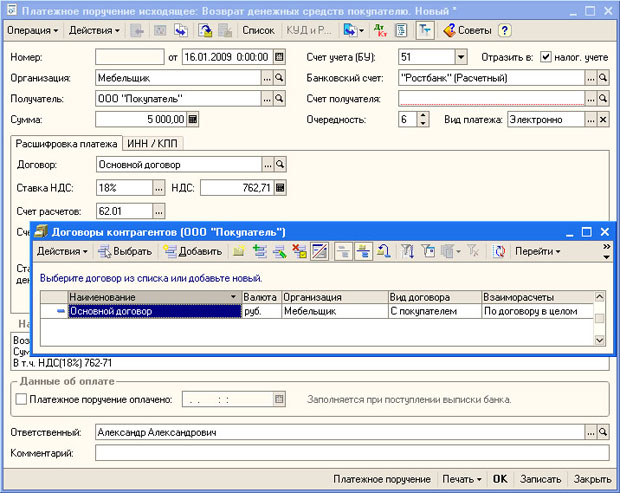Click the red X deletion mark icon in Договоры toolbar
This screenshot has height=493, width=620.
tap(299, 251)
